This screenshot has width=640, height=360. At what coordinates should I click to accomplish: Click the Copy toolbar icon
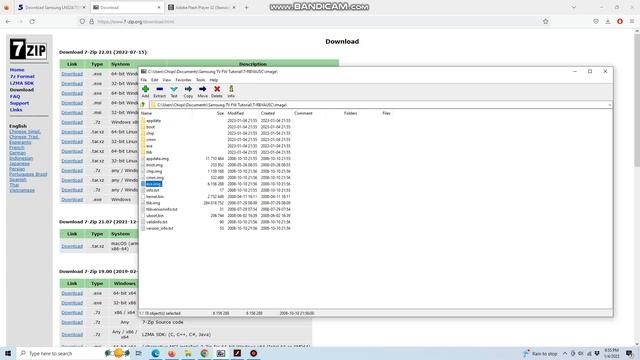pos(188,91)
